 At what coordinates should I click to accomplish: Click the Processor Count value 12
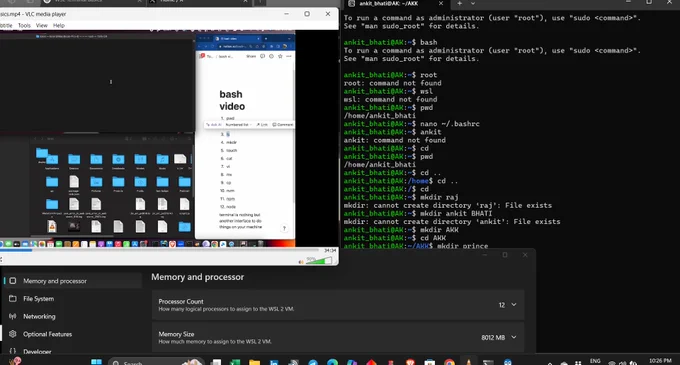coord(502,305)
